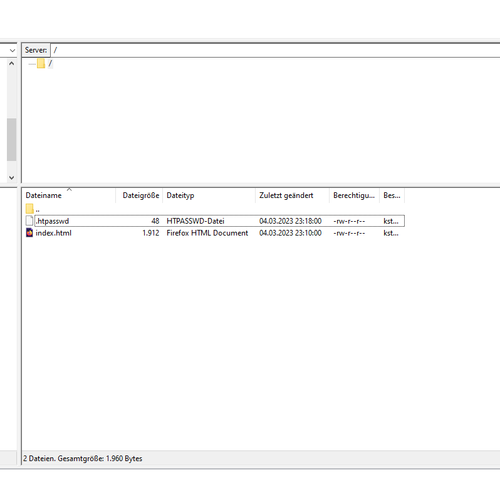
Task: Open the local path dropdown arrow
Action: point(12,50)
